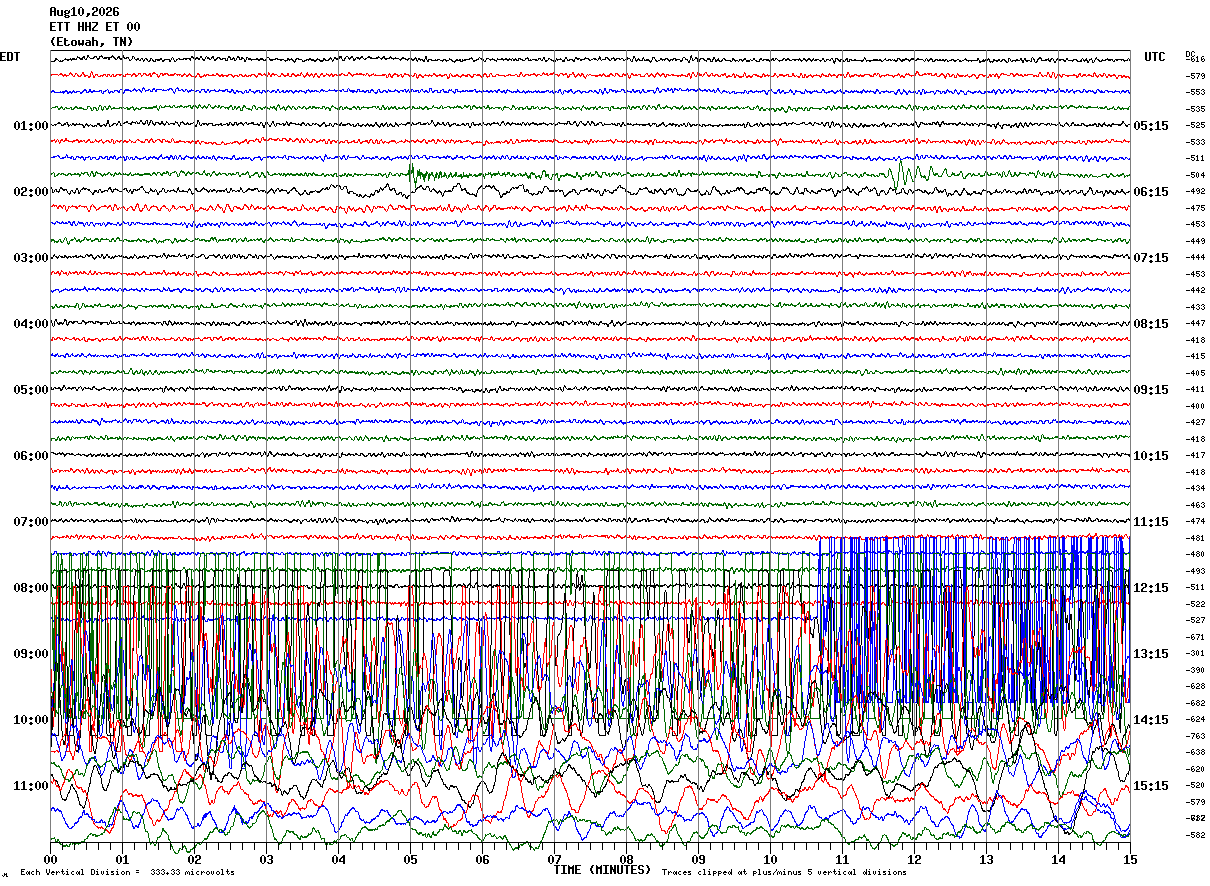This screenshot has width=1210, height=886.
Task: Click the 01:00 EDT time label
Action: point(31,126)
